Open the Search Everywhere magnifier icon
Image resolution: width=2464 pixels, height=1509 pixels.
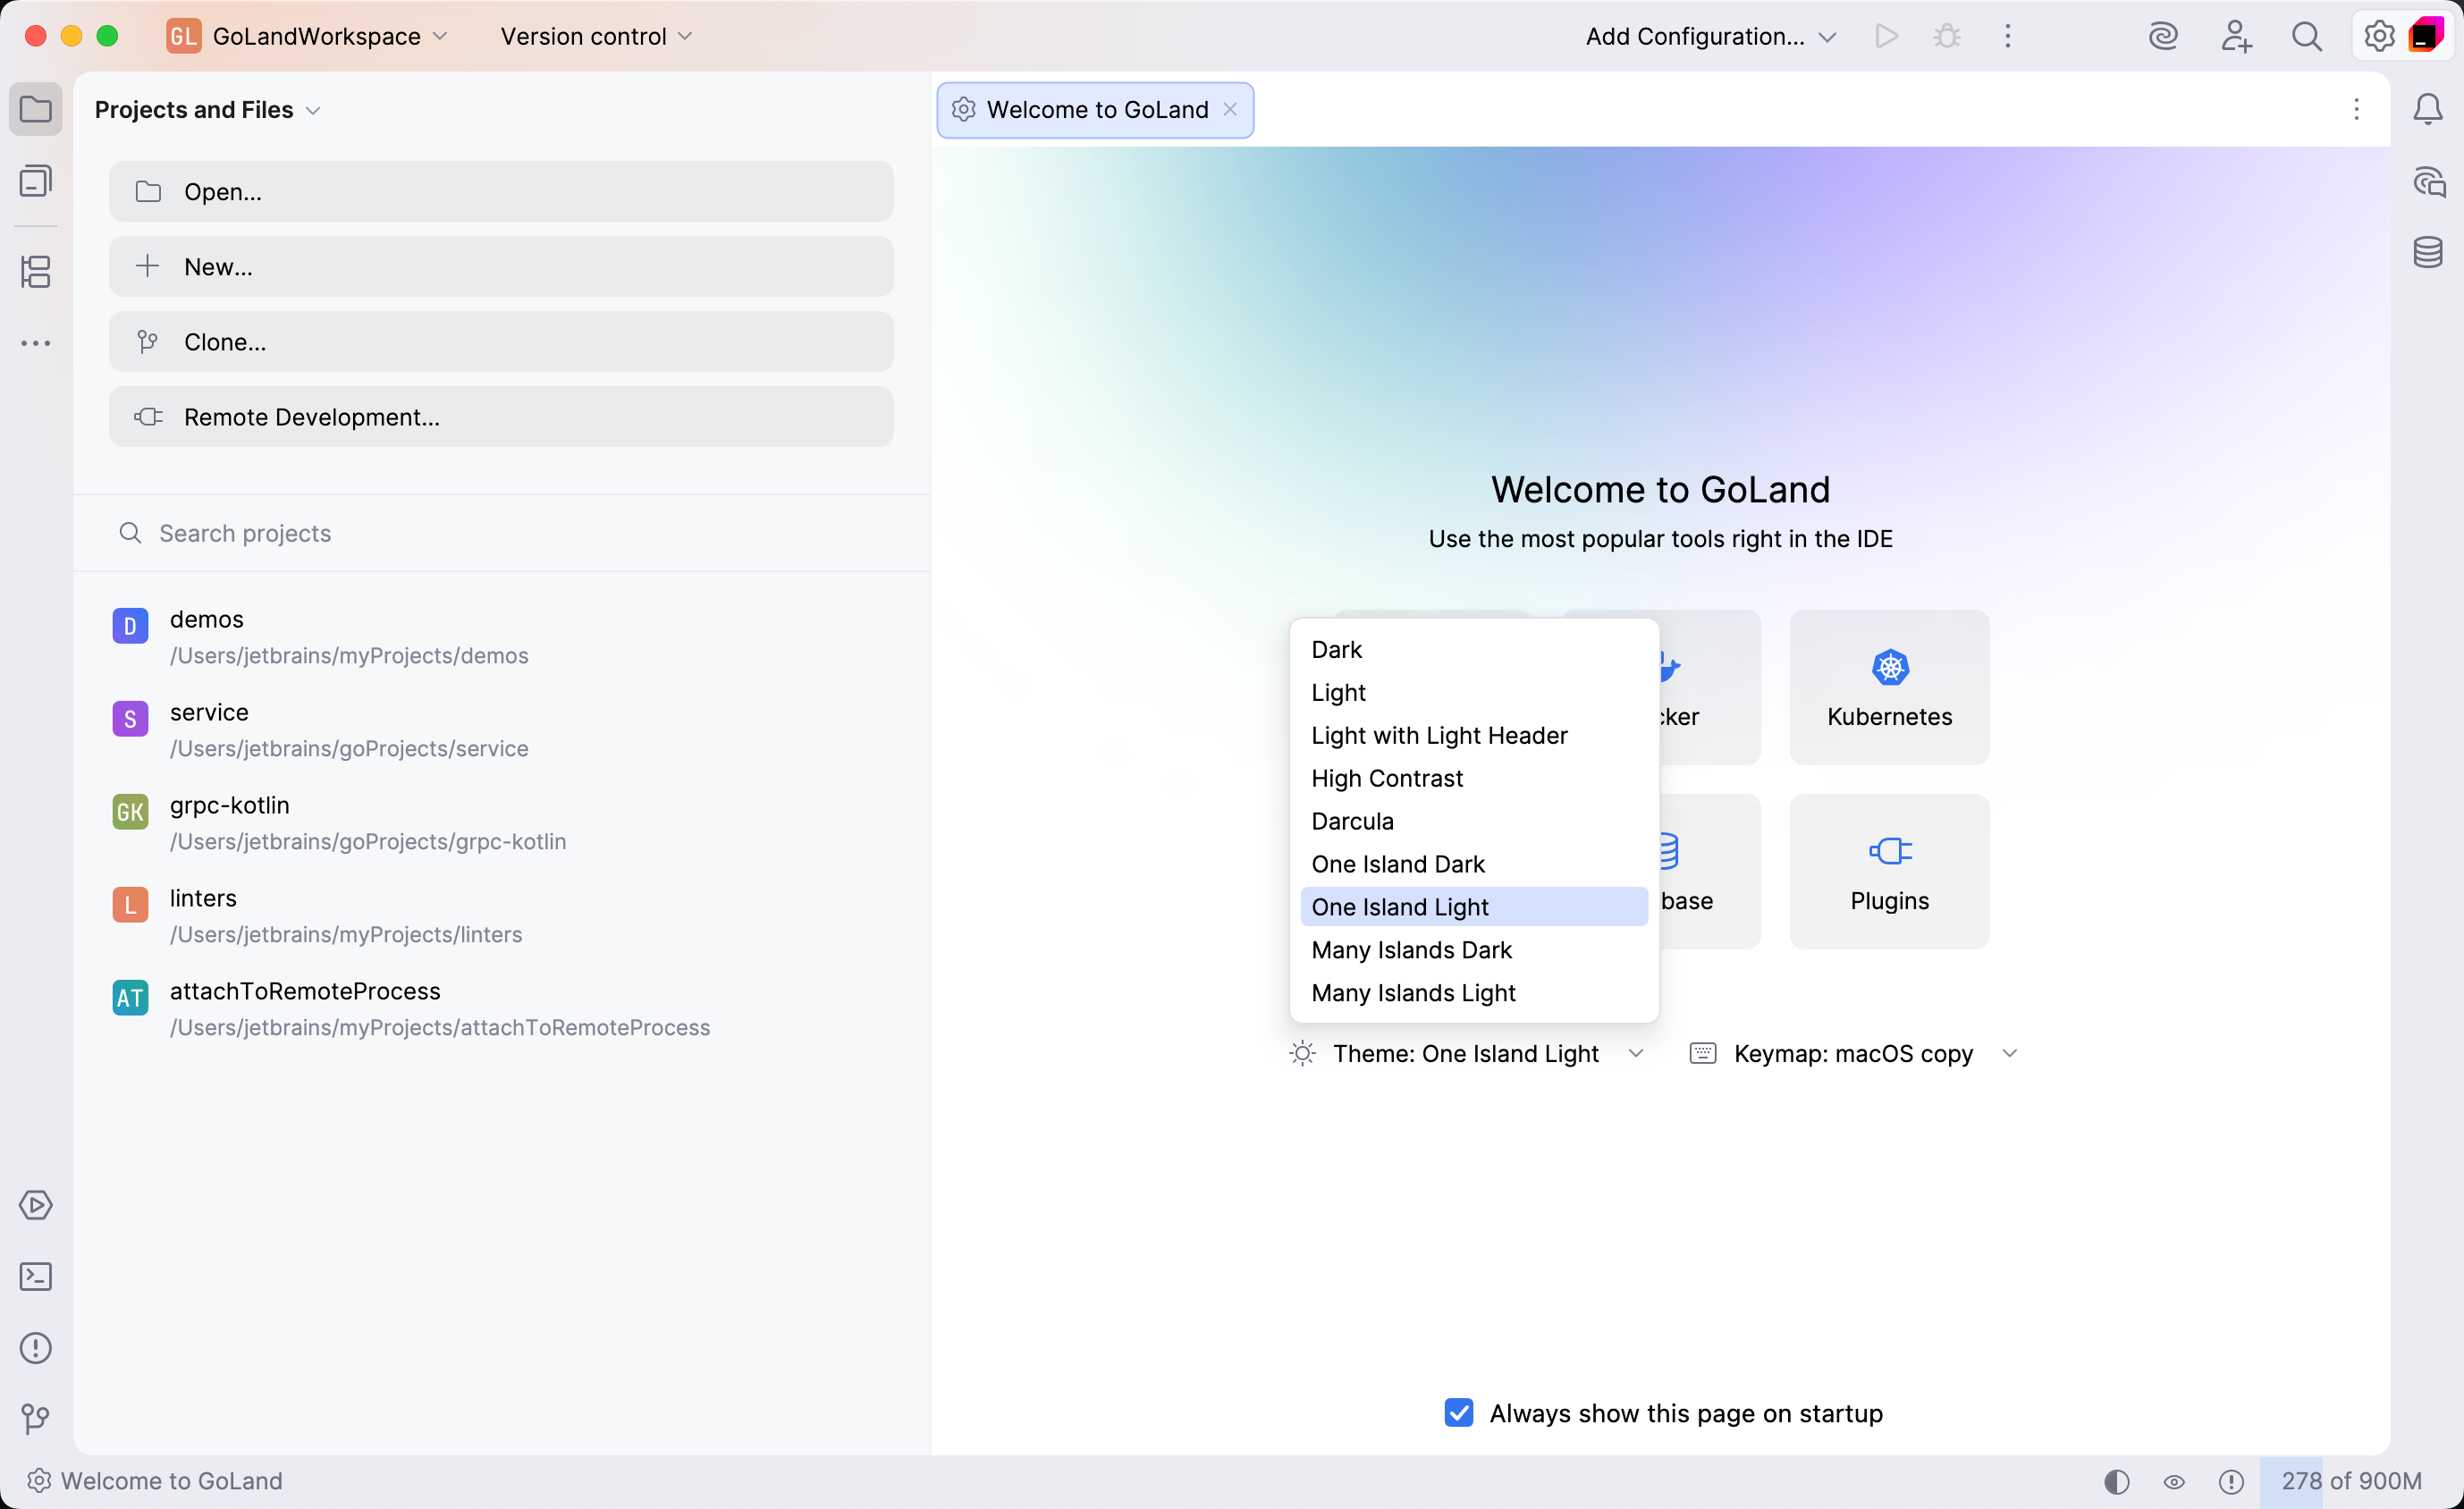(2307, 36)
